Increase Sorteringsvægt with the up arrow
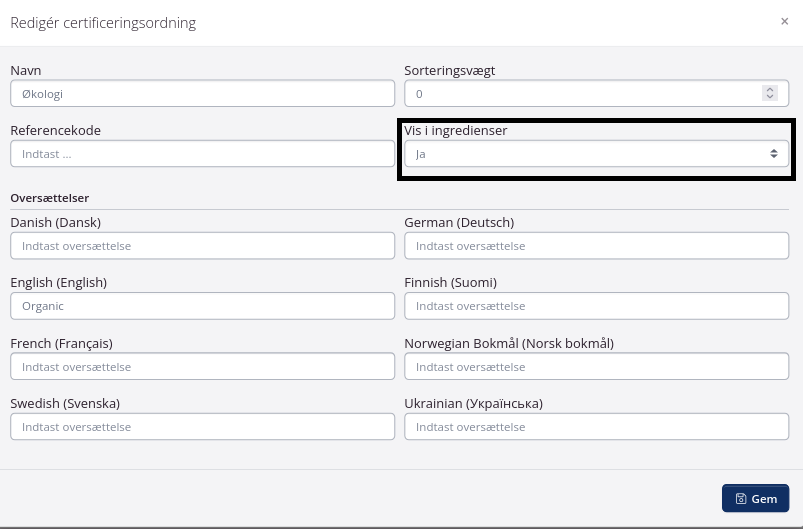The image size is (803, 529). tap(769, 89)
